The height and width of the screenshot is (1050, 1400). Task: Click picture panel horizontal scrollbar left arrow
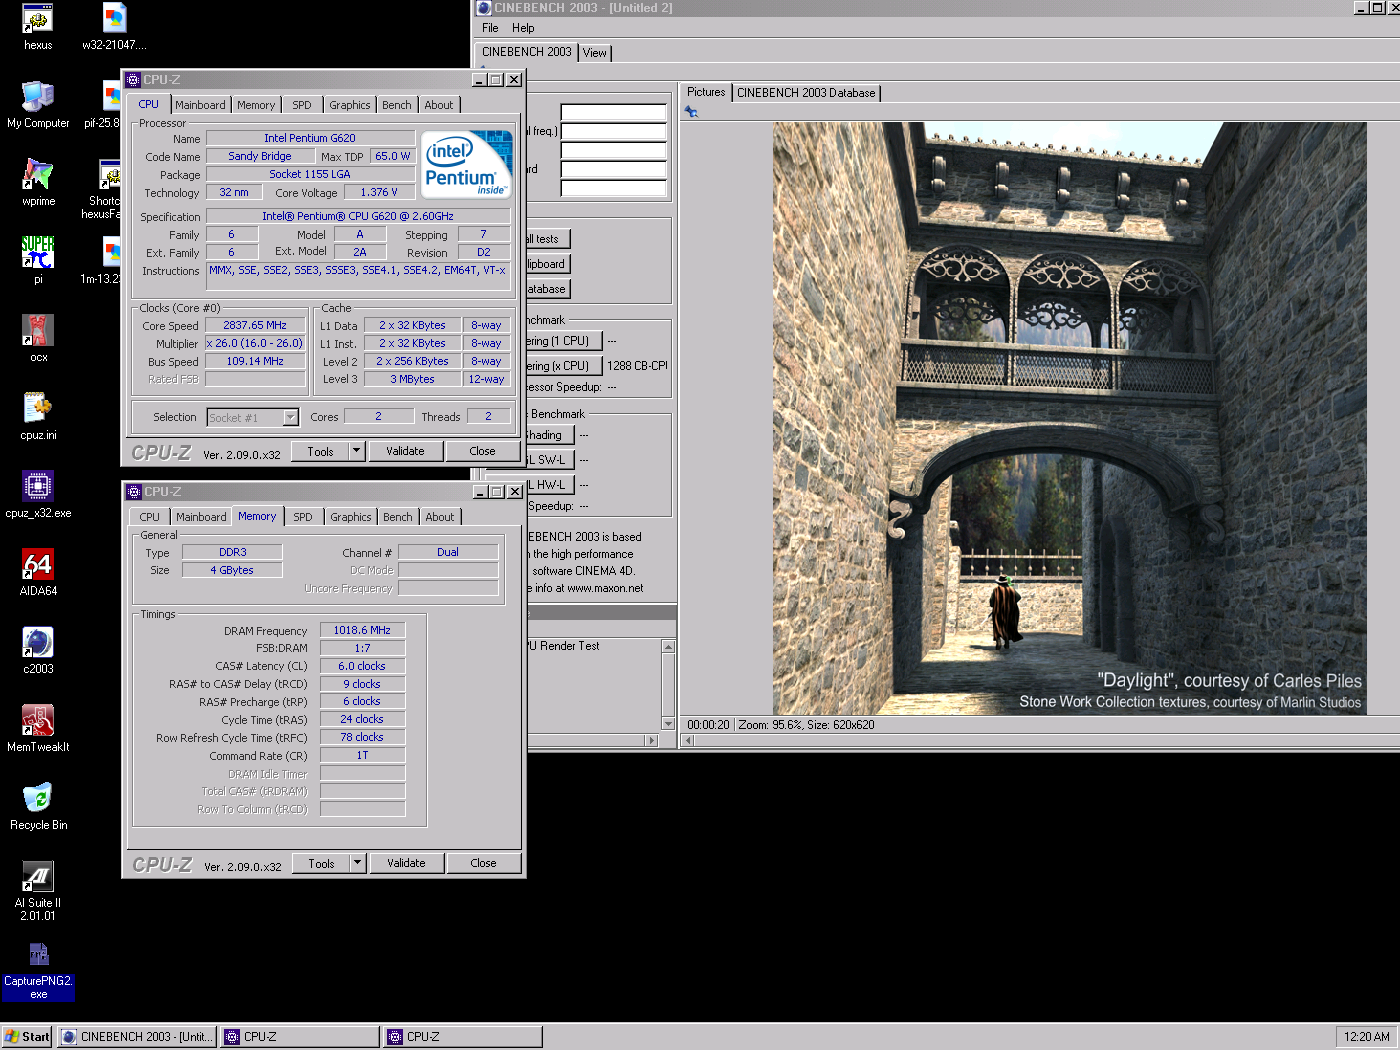[687, 741]
